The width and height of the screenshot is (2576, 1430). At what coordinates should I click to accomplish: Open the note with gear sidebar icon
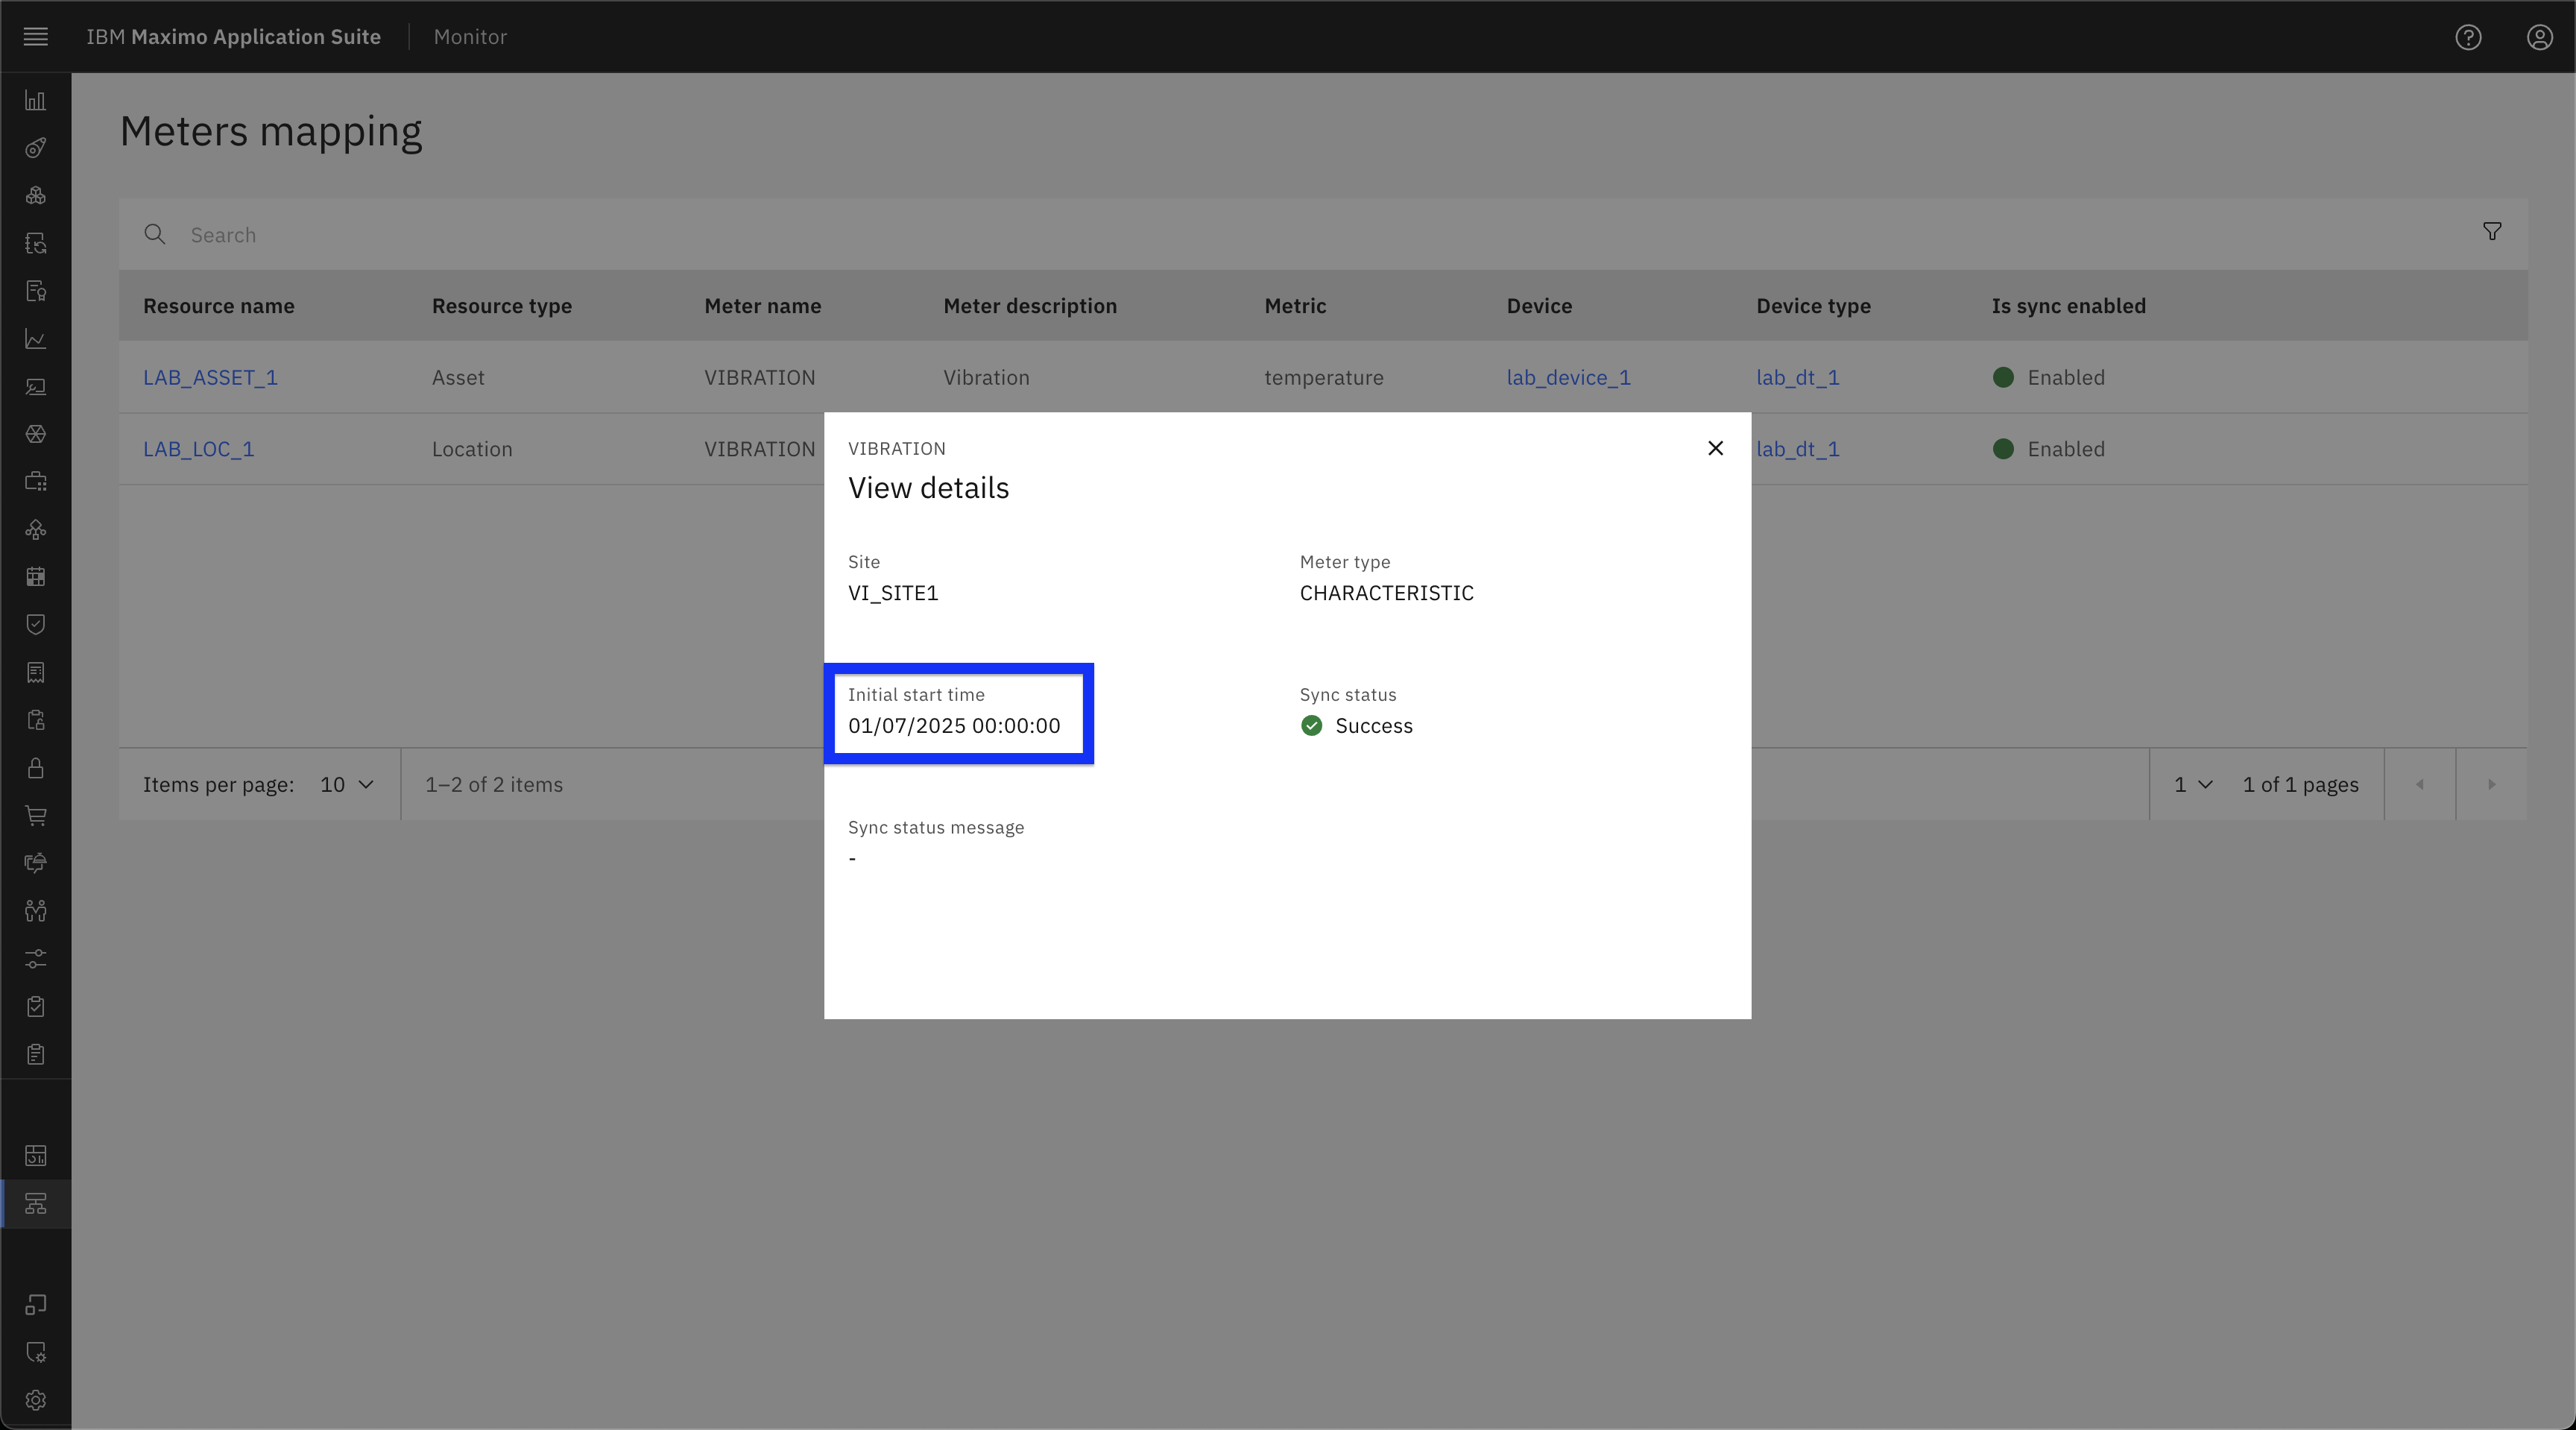pos(36,1353)
